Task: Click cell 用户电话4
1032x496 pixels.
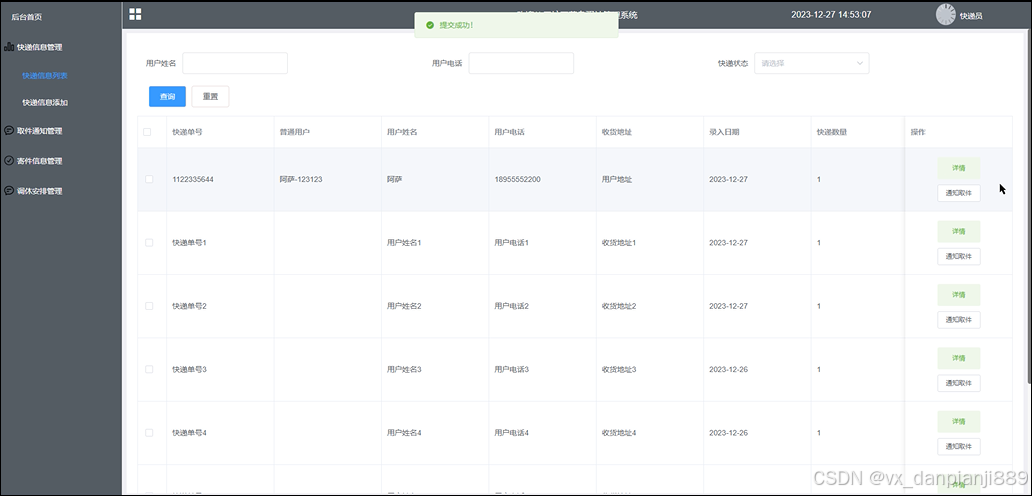Action: coord(511,433)
